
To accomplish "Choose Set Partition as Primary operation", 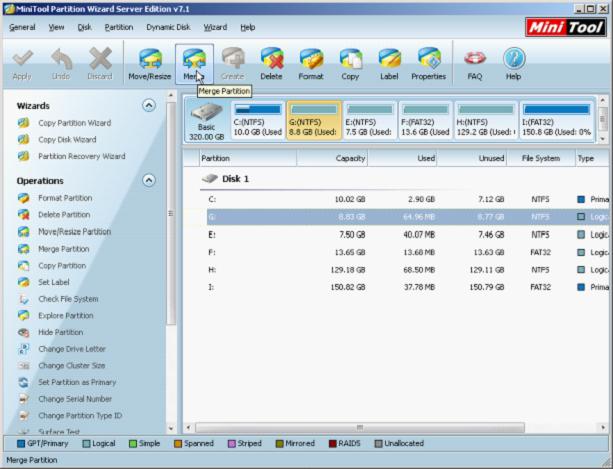I will [x=77, y=382].
